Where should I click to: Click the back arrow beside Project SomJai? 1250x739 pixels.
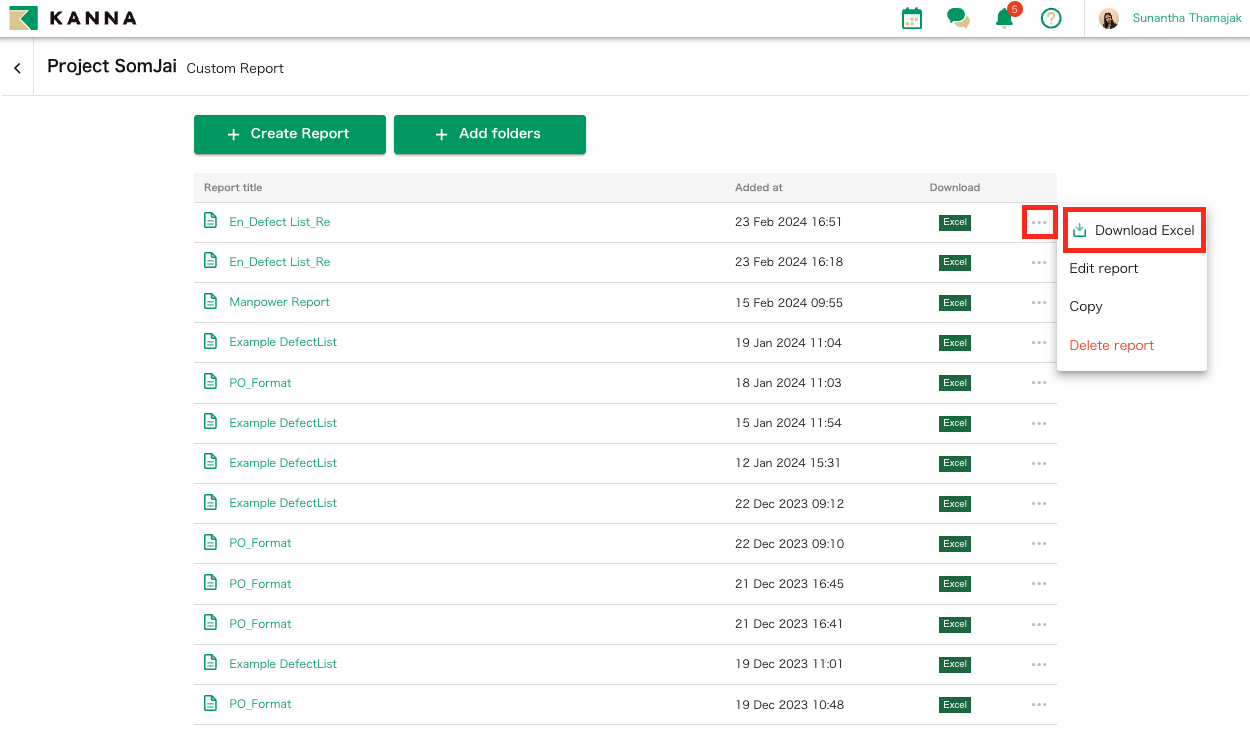point(17,67)
